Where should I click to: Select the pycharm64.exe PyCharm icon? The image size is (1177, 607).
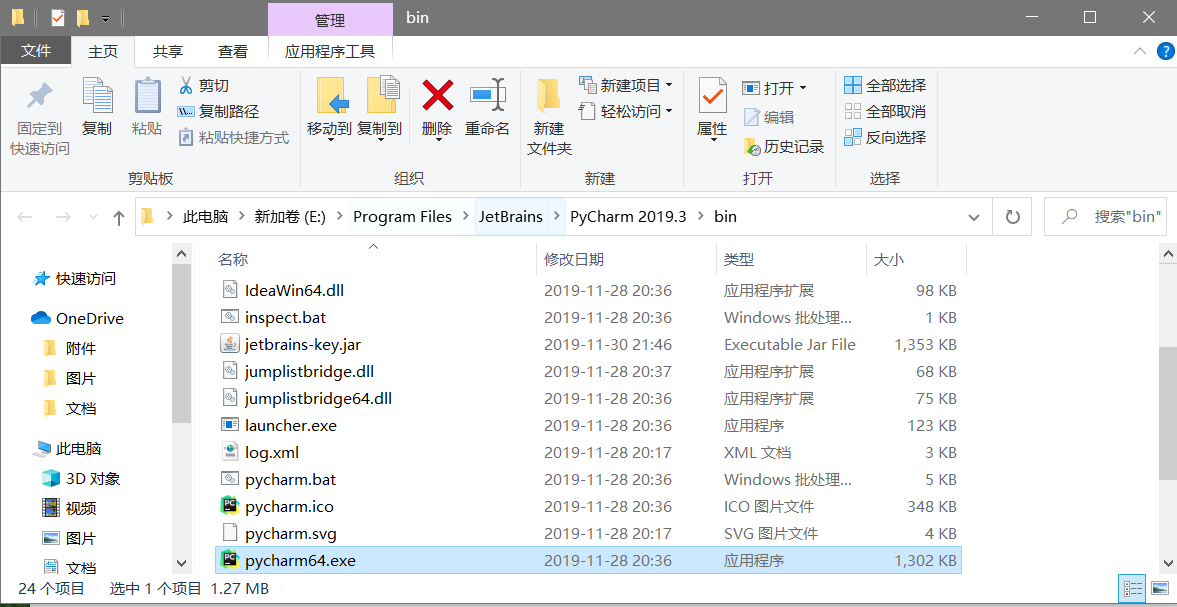tap(230, 560)
